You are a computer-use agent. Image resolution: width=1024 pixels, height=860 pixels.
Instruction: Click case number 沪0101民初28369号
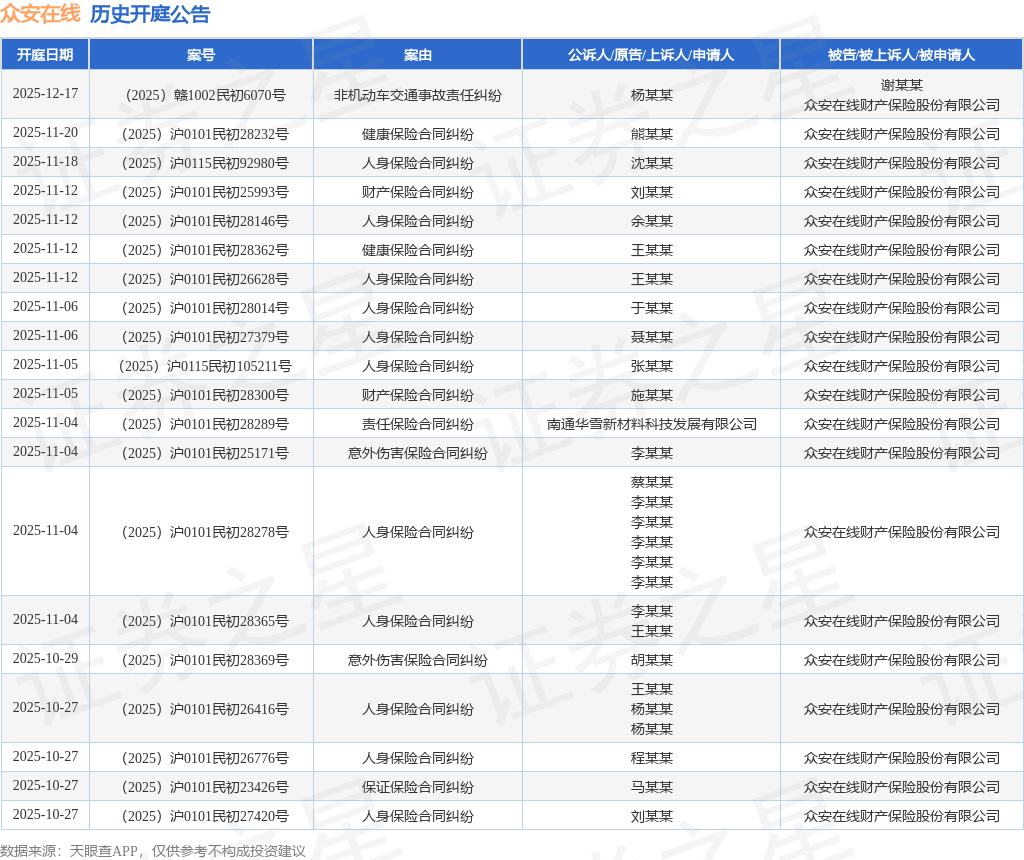tap(206, 660)
